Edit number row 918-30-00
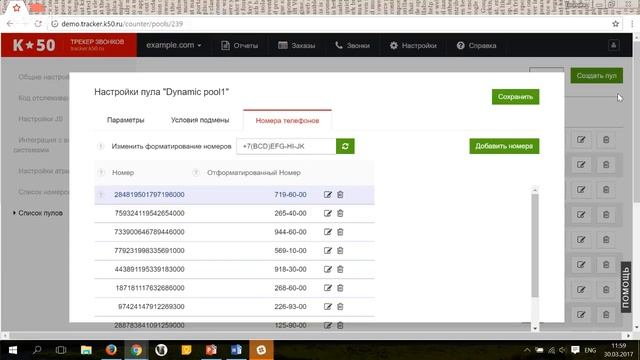Image resolution: width=640 pixels, height=360 pixels. 327,269
